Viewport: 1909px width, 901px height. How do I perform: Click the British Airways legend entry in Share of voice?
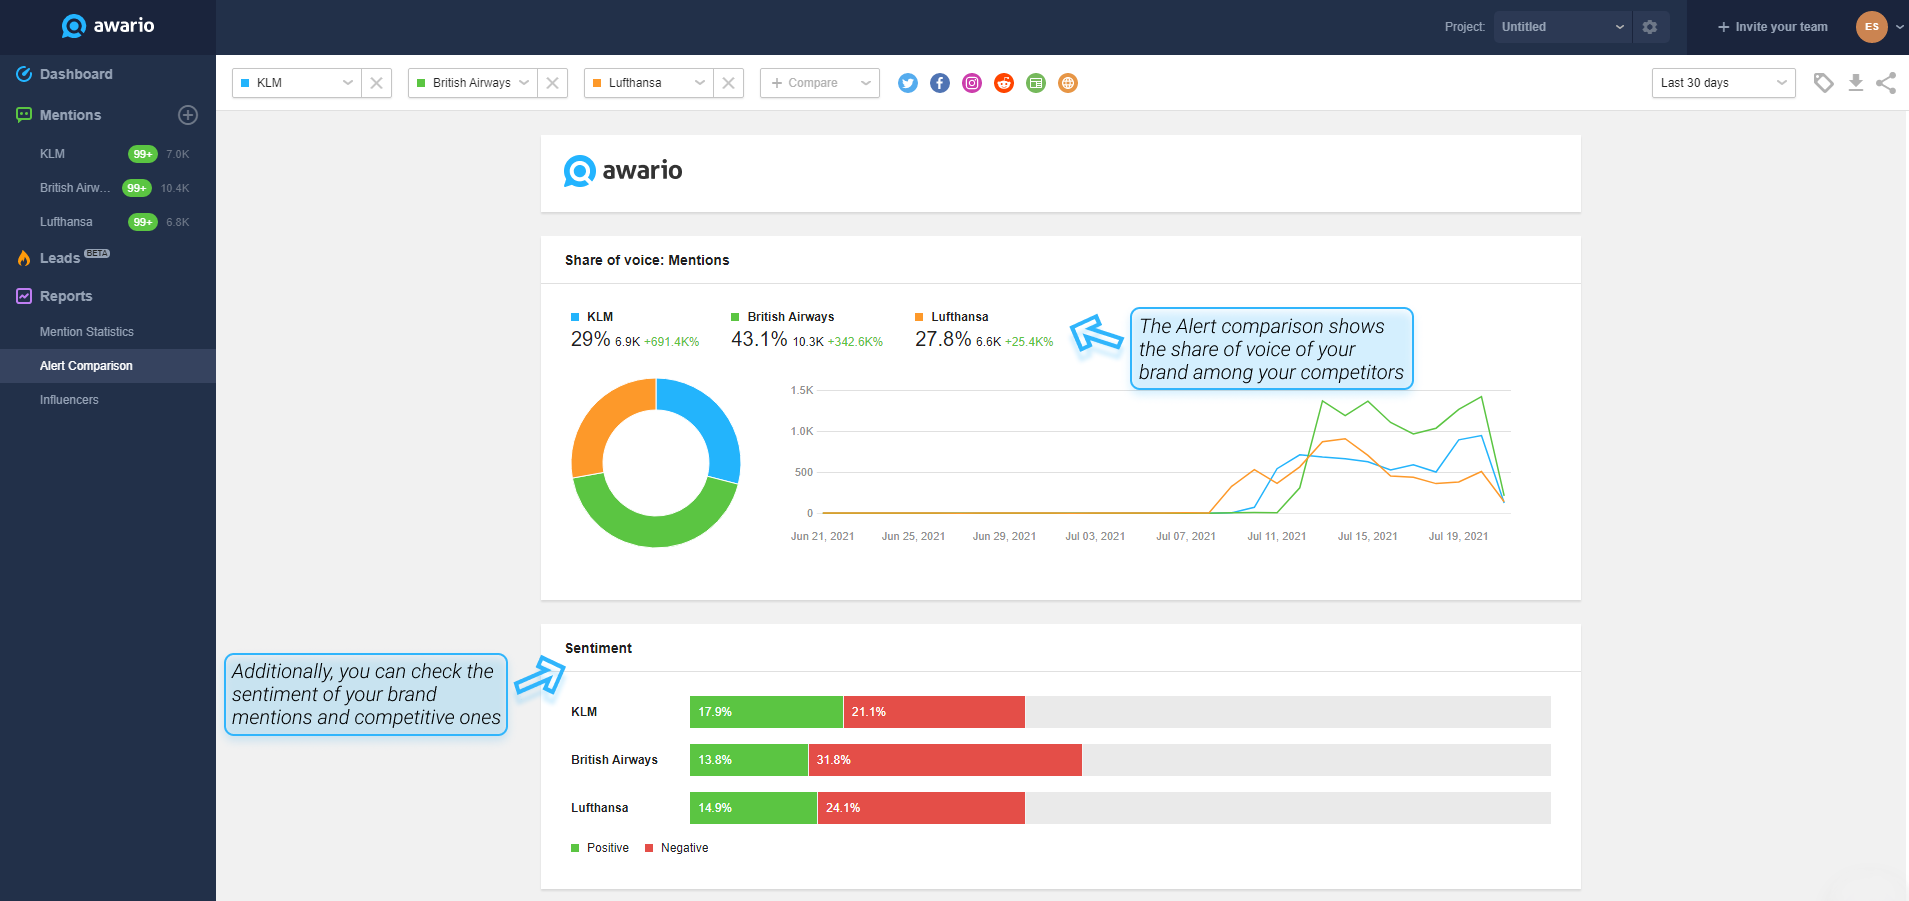783,317
